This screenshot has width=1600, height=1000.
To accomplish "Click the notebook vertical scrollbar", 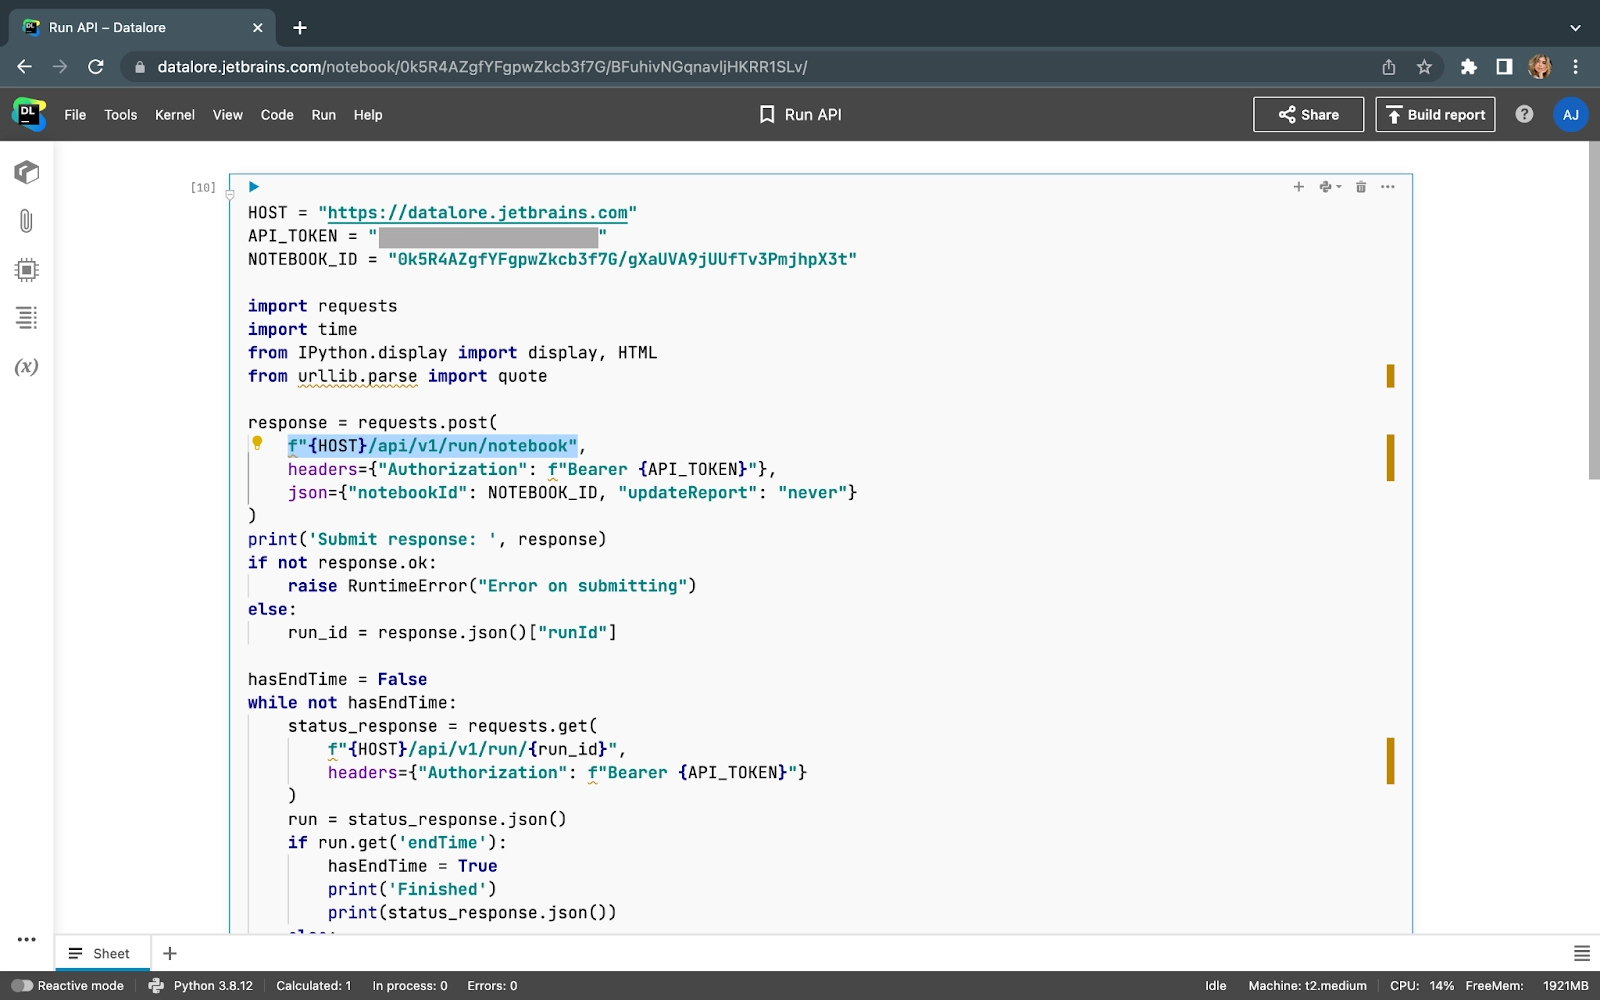I will tap(1594, 310).
